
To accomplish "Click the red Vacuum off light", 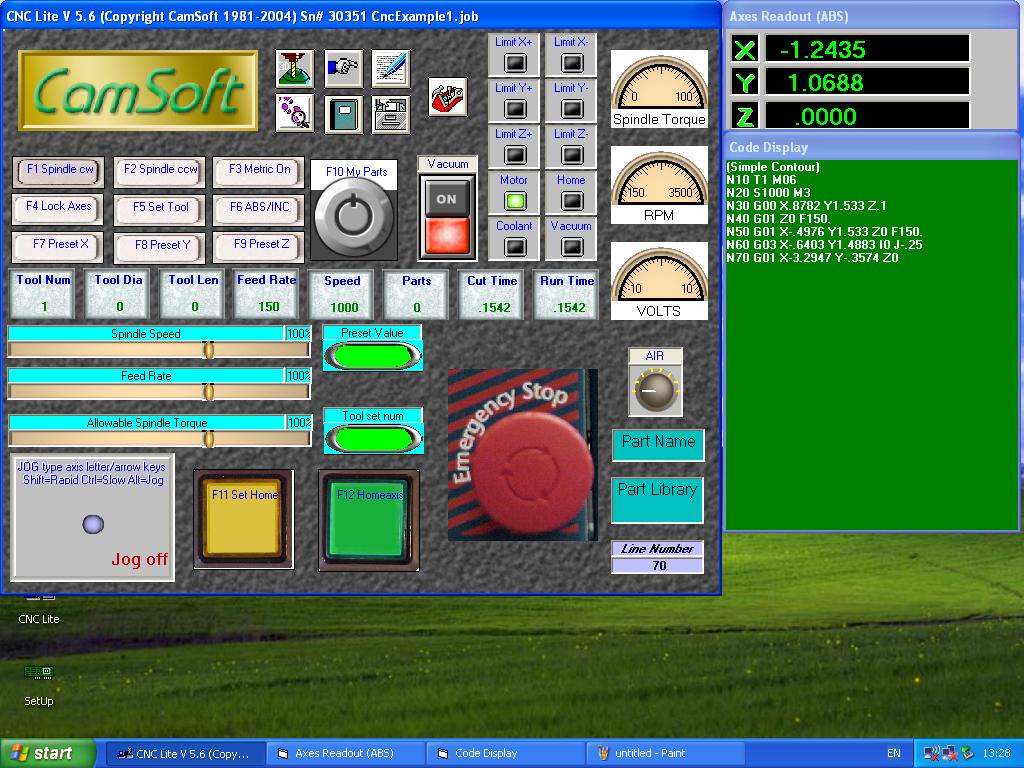I will coord(447,236).
